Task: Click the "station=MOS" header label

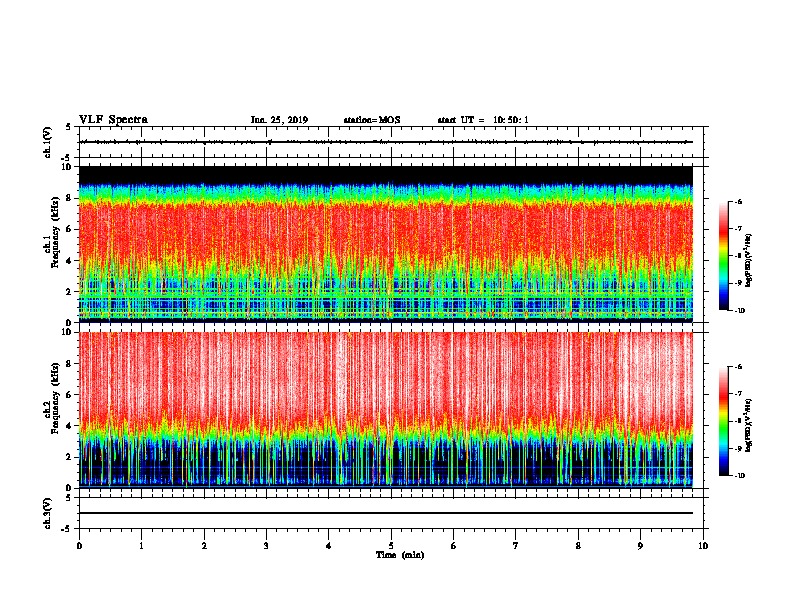Action: tap(372, 120)
